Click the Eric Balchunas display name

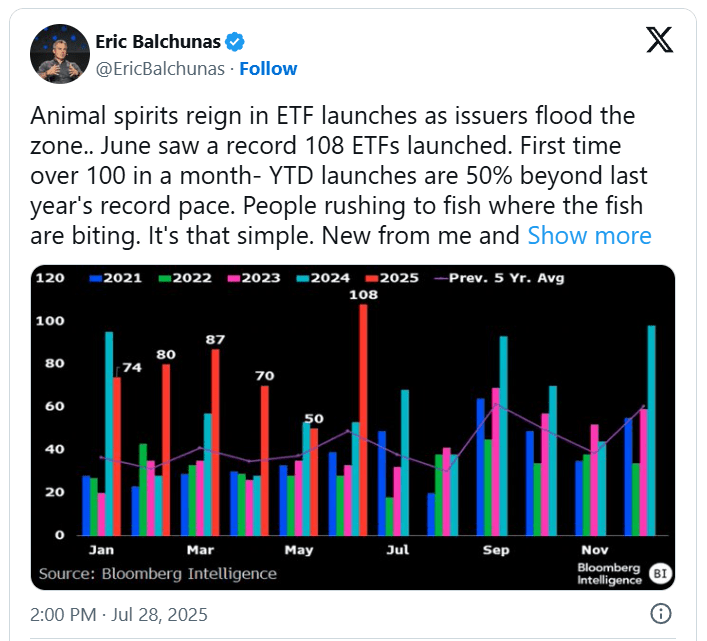158,42
